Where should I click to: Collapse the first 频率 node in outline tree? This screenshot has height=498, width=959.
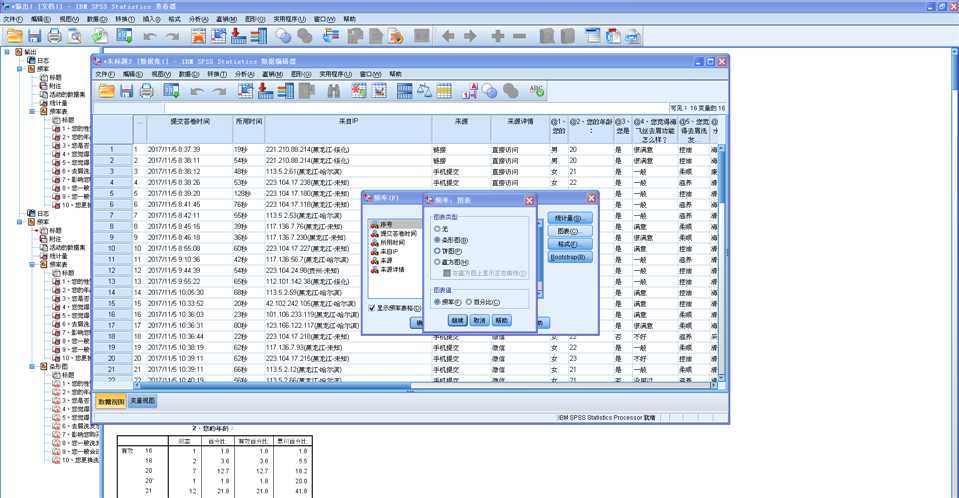tap(20, 69)
